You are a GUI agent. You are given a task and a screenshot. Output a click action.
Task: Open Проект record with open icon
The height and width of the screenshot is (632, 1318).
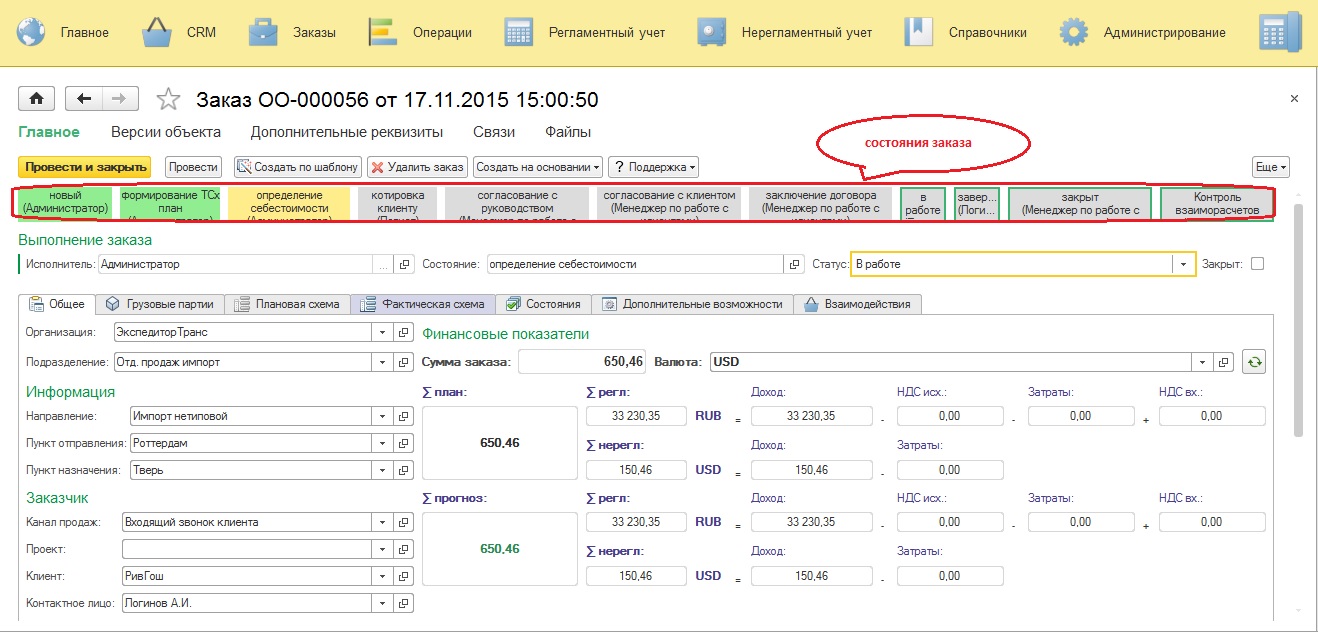405,549
